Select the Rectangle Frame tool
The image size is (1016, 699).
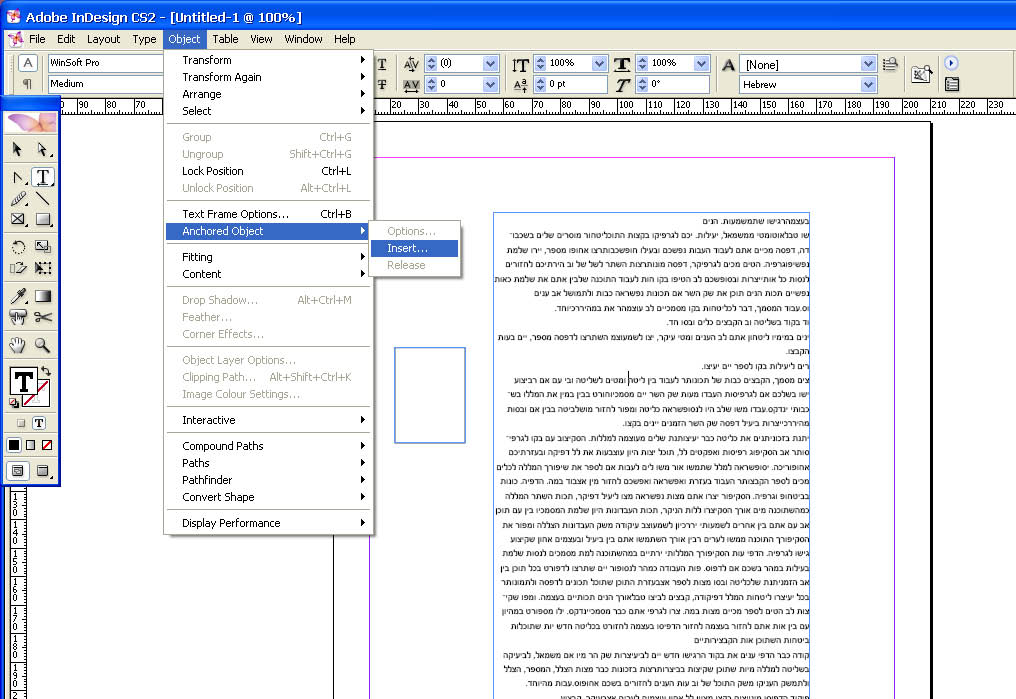(x=18, y=220)
